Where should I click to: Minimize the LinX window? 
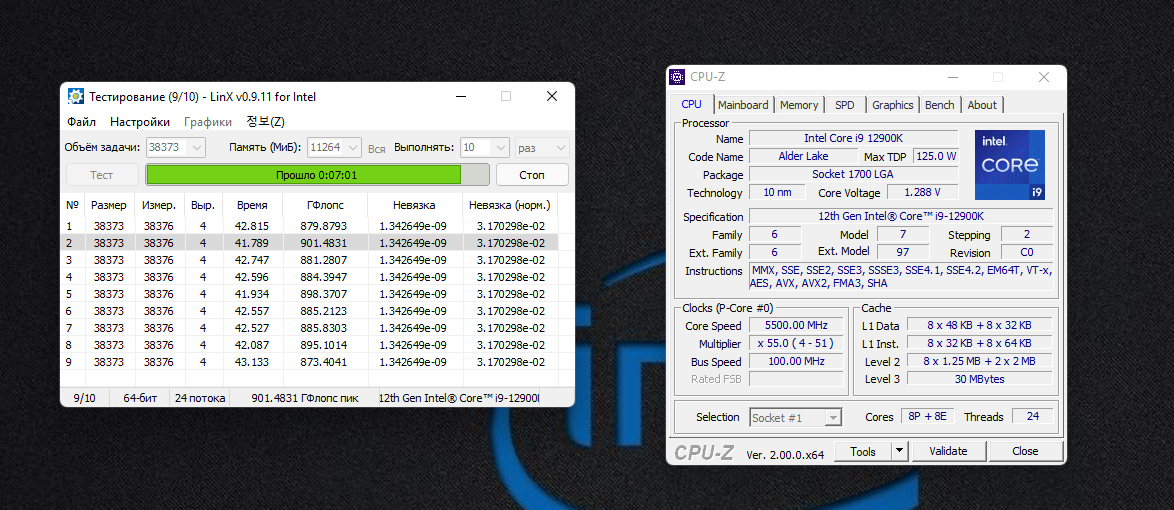click(460, 96)
